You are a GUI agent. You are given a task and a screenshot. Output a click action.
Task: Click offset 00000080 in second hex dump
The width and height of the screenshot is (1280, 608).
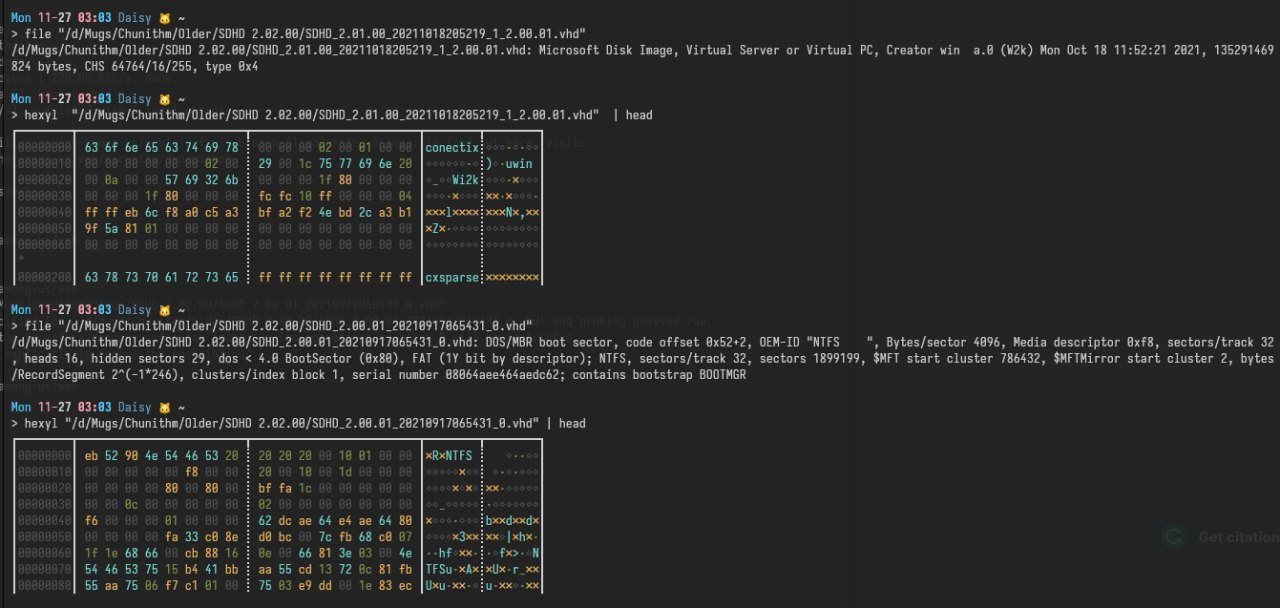(x=44, y=585)
